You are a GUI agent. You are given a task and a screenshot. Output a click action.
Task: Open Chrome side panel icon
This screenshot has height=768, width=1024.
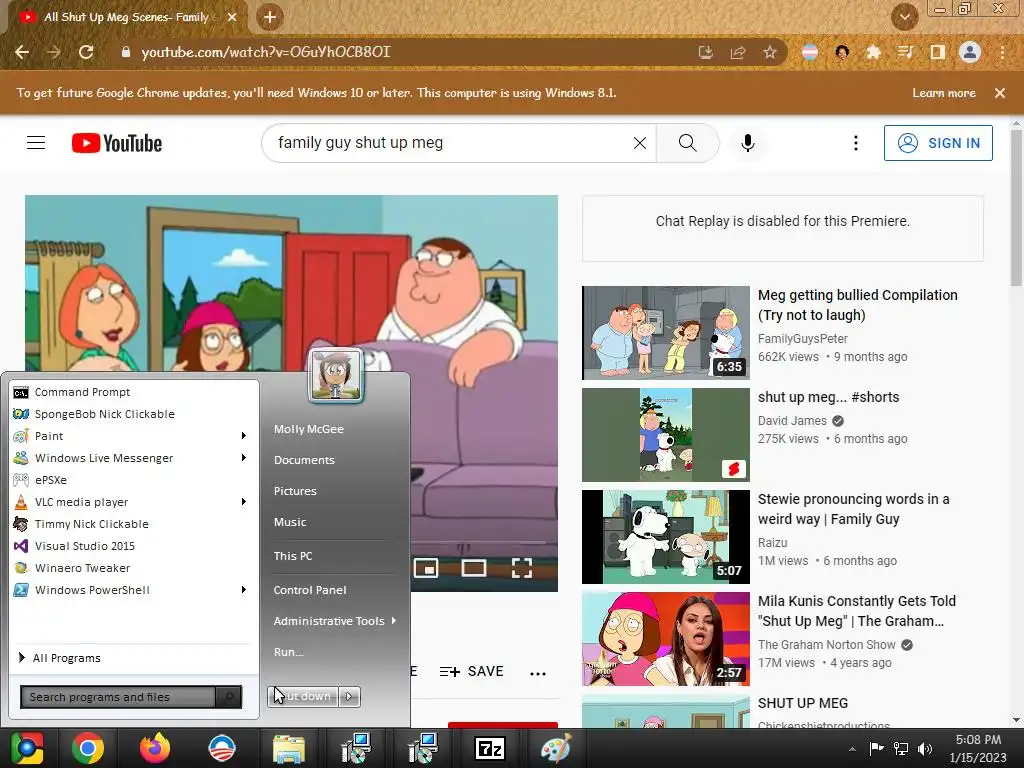(937, 52)
